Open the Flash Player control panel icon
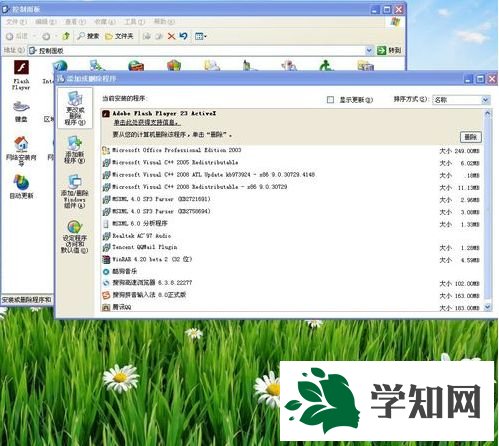The image size is (499, 446). point(21,75)
